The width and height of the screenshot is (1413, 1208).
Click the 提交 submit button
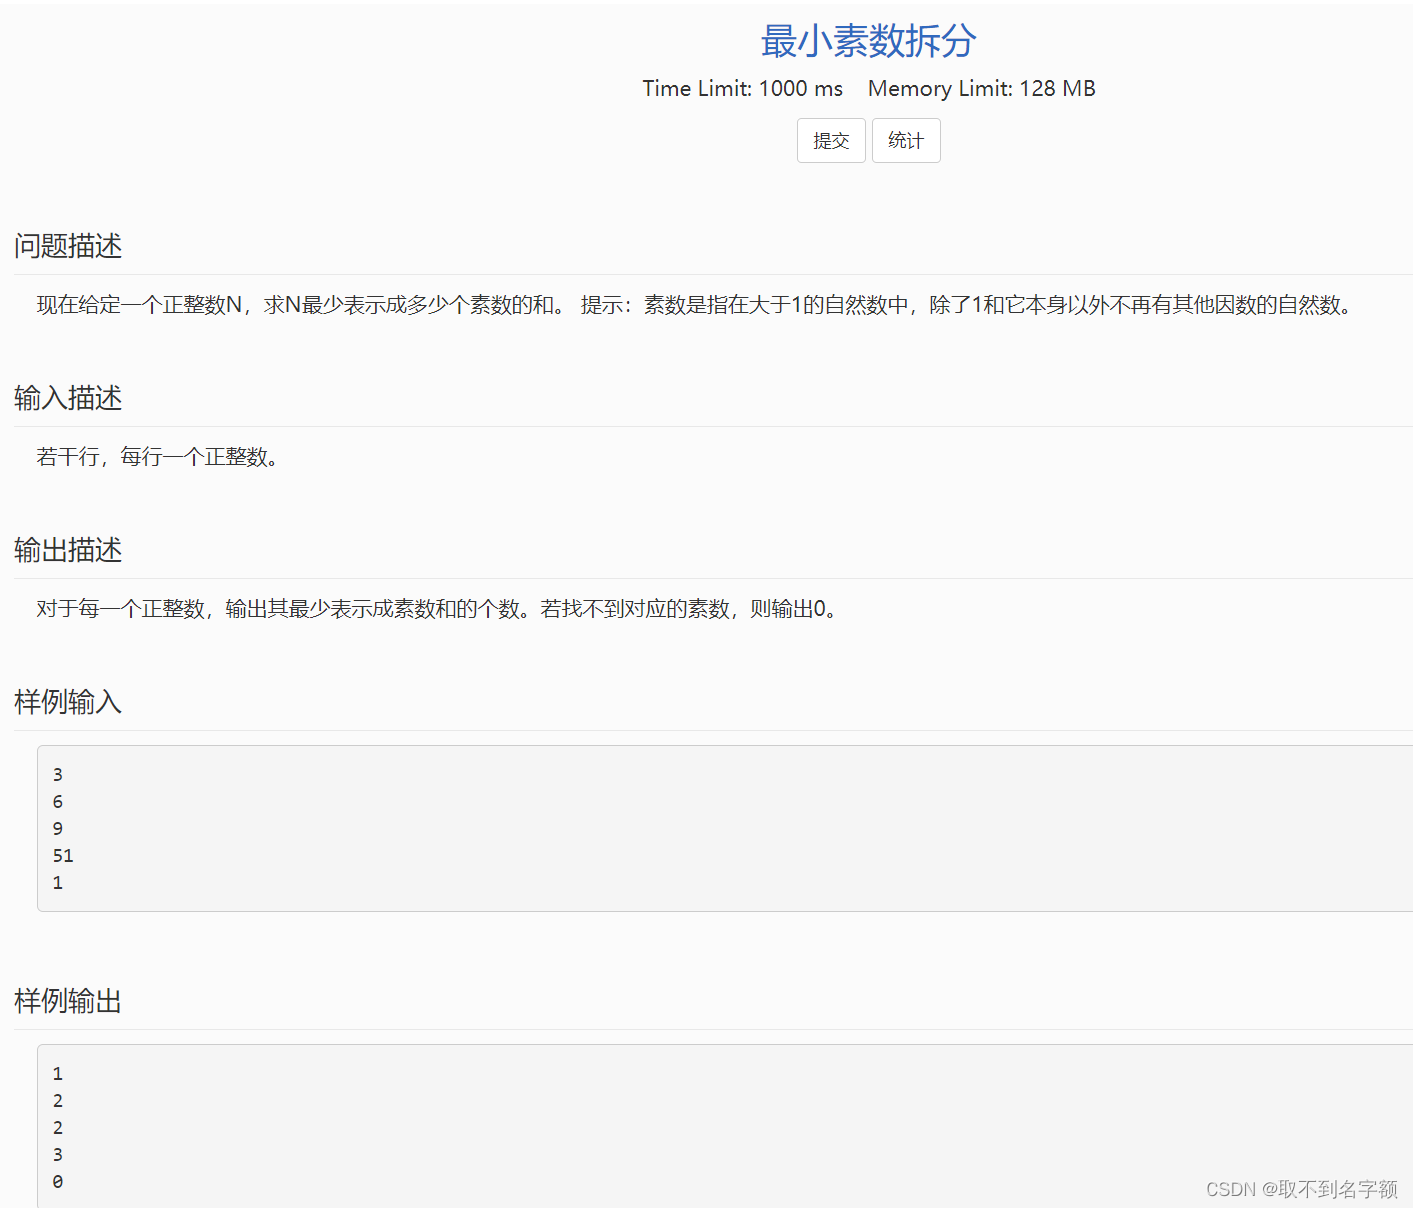click(x=830, y=140)
